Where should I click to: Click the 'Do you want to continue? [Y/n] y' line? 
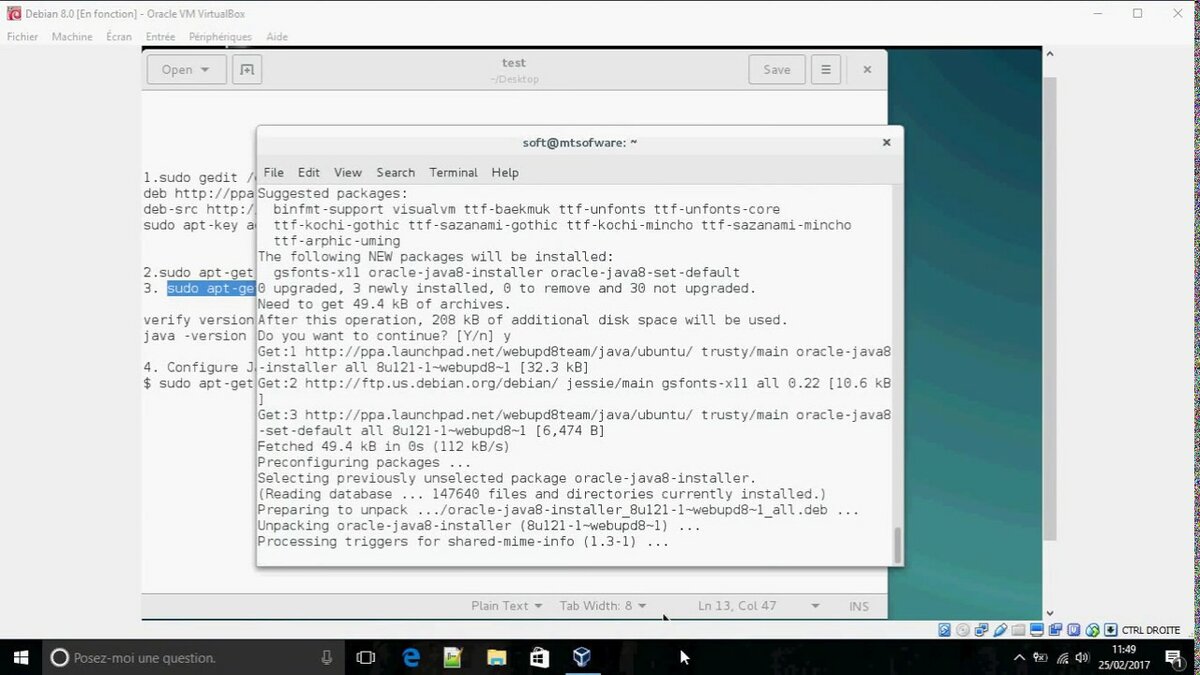tap(384, 336)
